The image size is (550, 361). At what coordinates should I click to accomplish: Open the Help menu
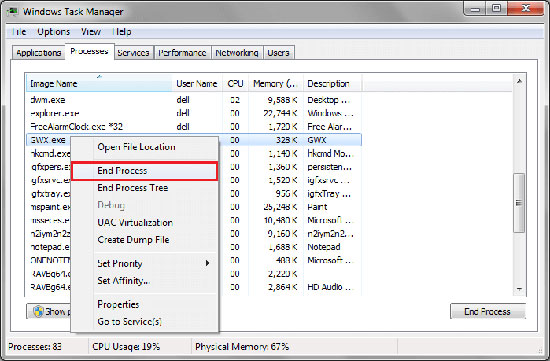coord(122,32)
